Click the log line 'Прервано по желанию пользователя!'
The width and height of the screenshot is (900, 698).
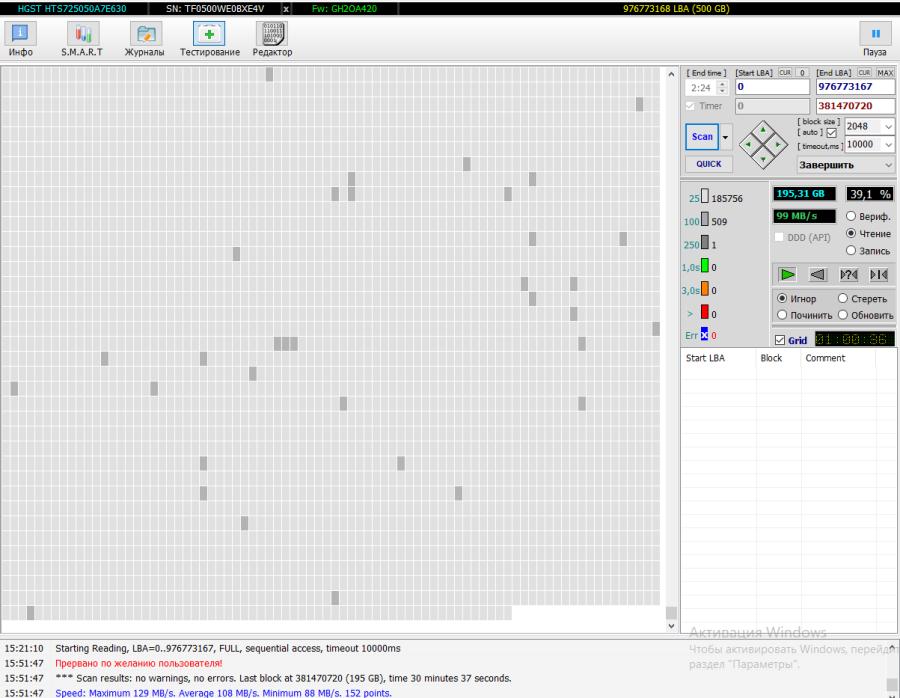[138, 663]
